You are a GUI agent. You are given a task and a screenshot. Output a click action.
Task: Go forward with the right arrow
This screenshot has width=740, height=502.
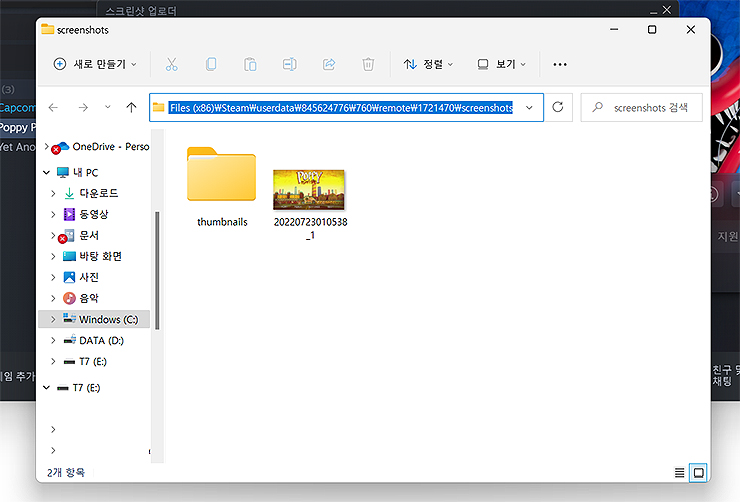(x=83, y=108)
